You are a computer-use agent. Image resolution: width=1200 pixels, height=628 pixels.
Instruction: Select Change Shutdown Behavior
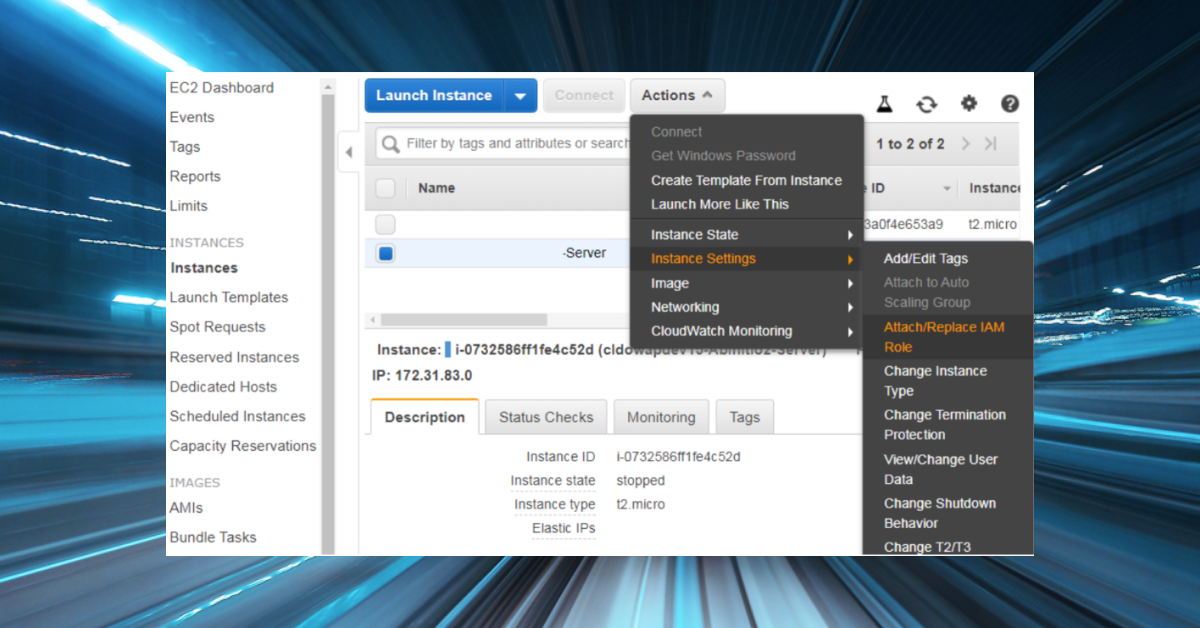tap(940, 513)
